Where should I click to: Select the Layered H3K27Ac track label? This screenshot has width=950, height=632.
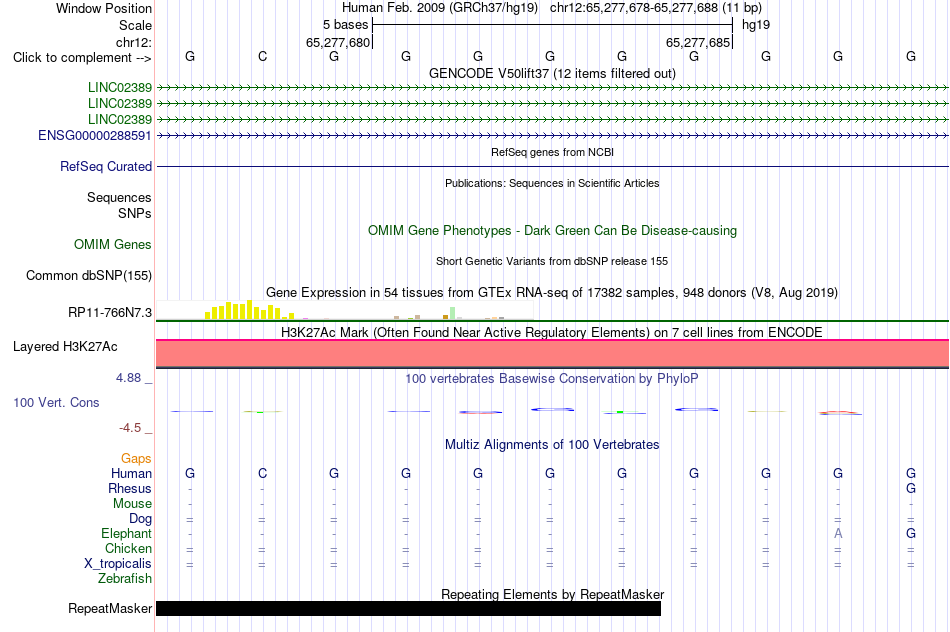(x=65, y=347)
